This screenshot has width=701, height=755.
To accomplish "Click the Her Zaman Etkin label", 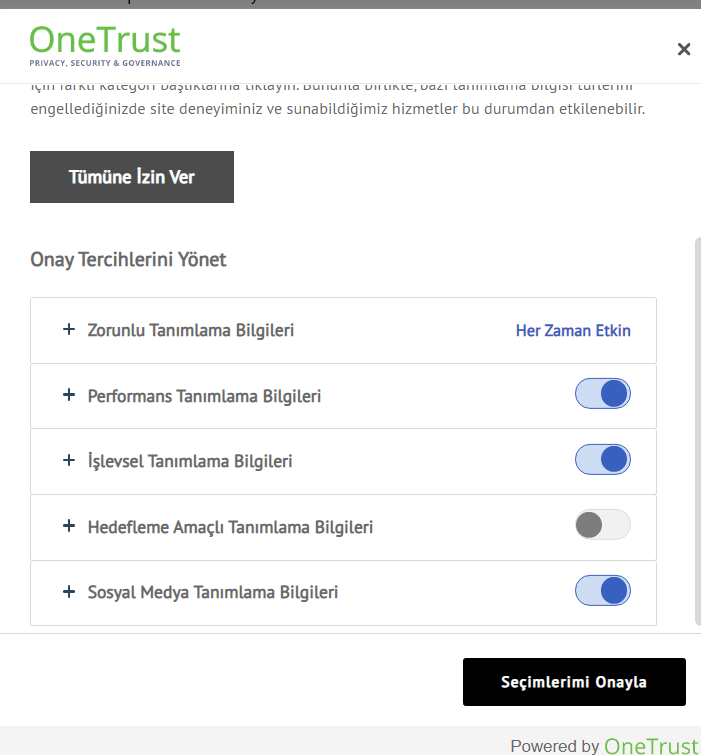I will click(x=573, y=331).
